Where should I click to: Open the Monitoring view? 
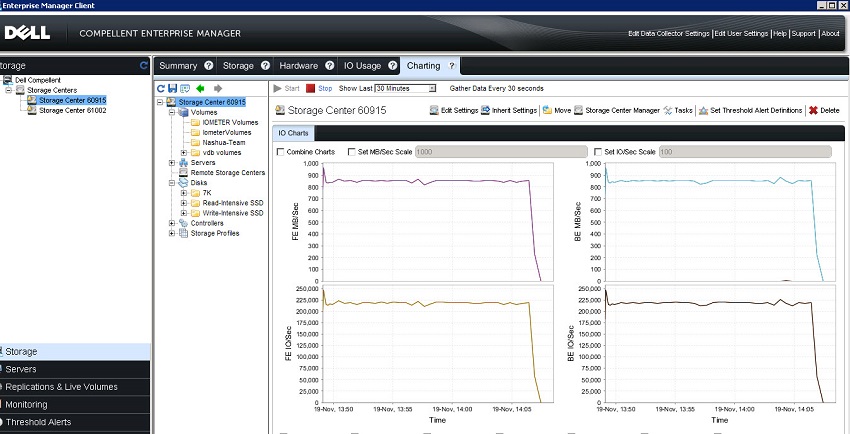coord(75,404)
